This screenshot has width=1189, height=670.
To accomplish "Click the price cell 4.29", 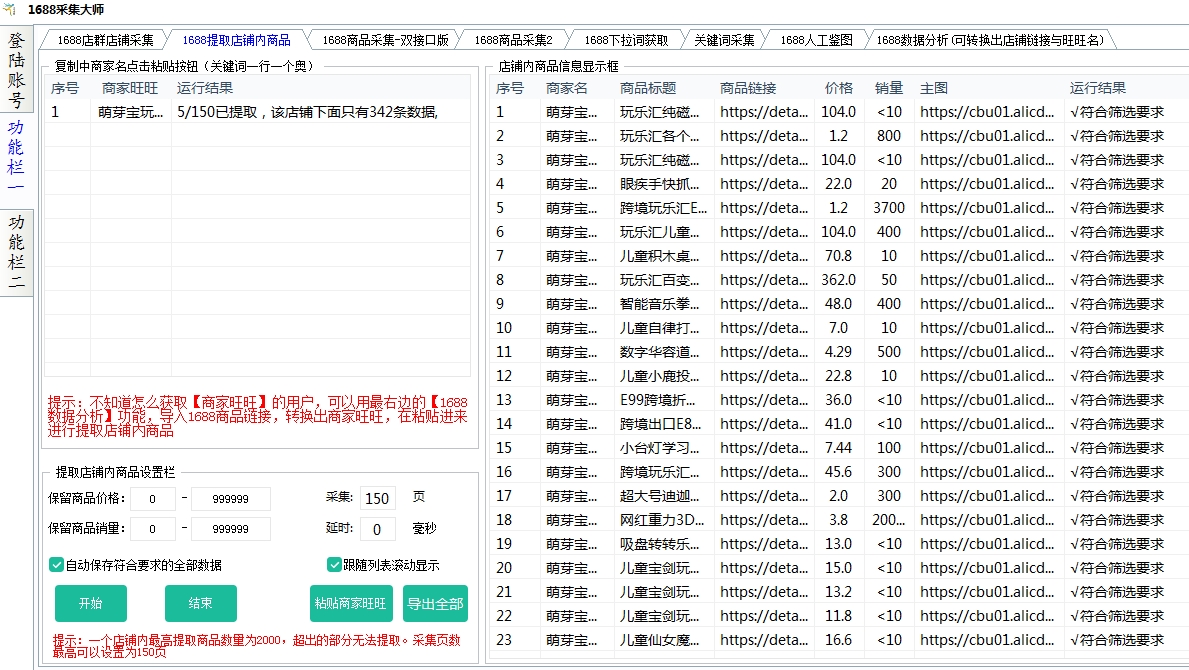I will (839, 352).
